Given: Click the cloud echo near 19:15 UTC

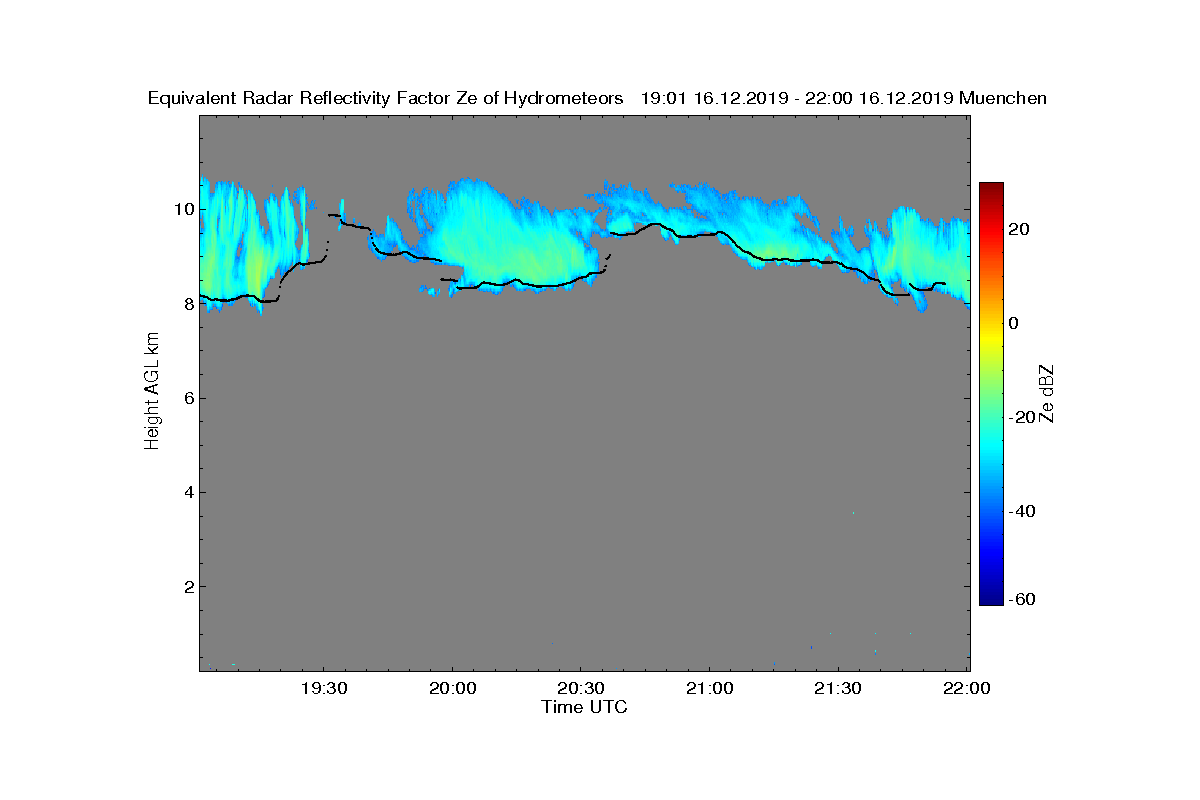Looking at the screenshot, I should [x=256, y=245].
